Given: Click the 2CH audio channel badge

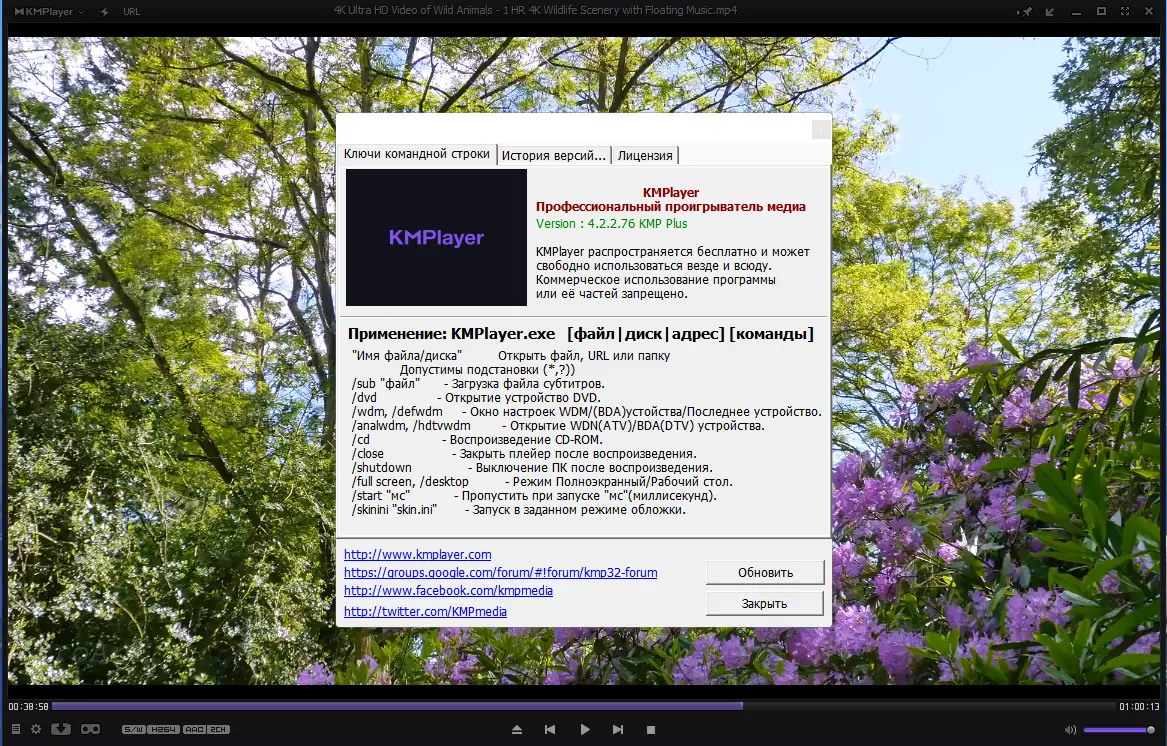Looking at the screenshot, I should [218, 729].
